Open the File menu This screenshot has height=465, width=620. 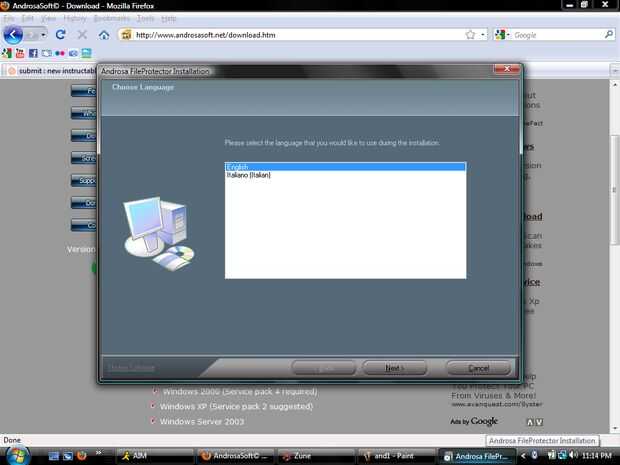coord(9,18)
